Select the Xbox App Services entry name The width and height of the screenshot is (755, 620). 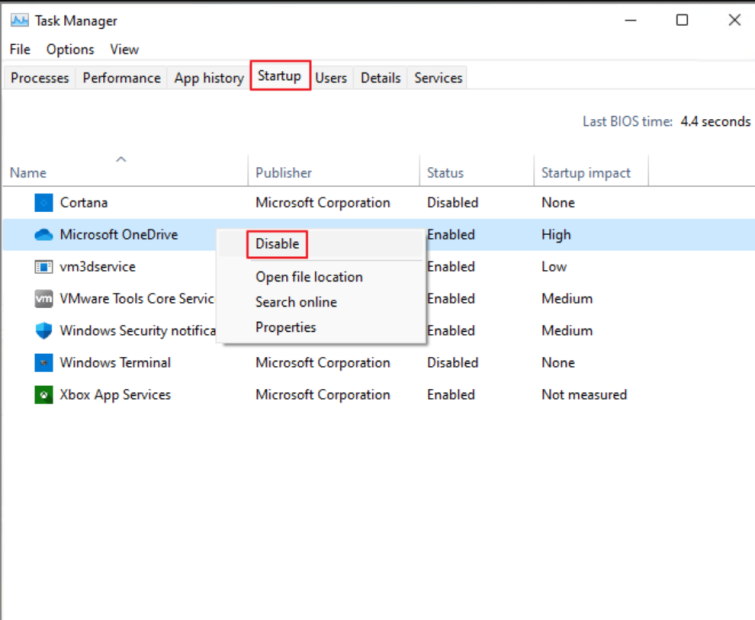[x=115, y=395]
